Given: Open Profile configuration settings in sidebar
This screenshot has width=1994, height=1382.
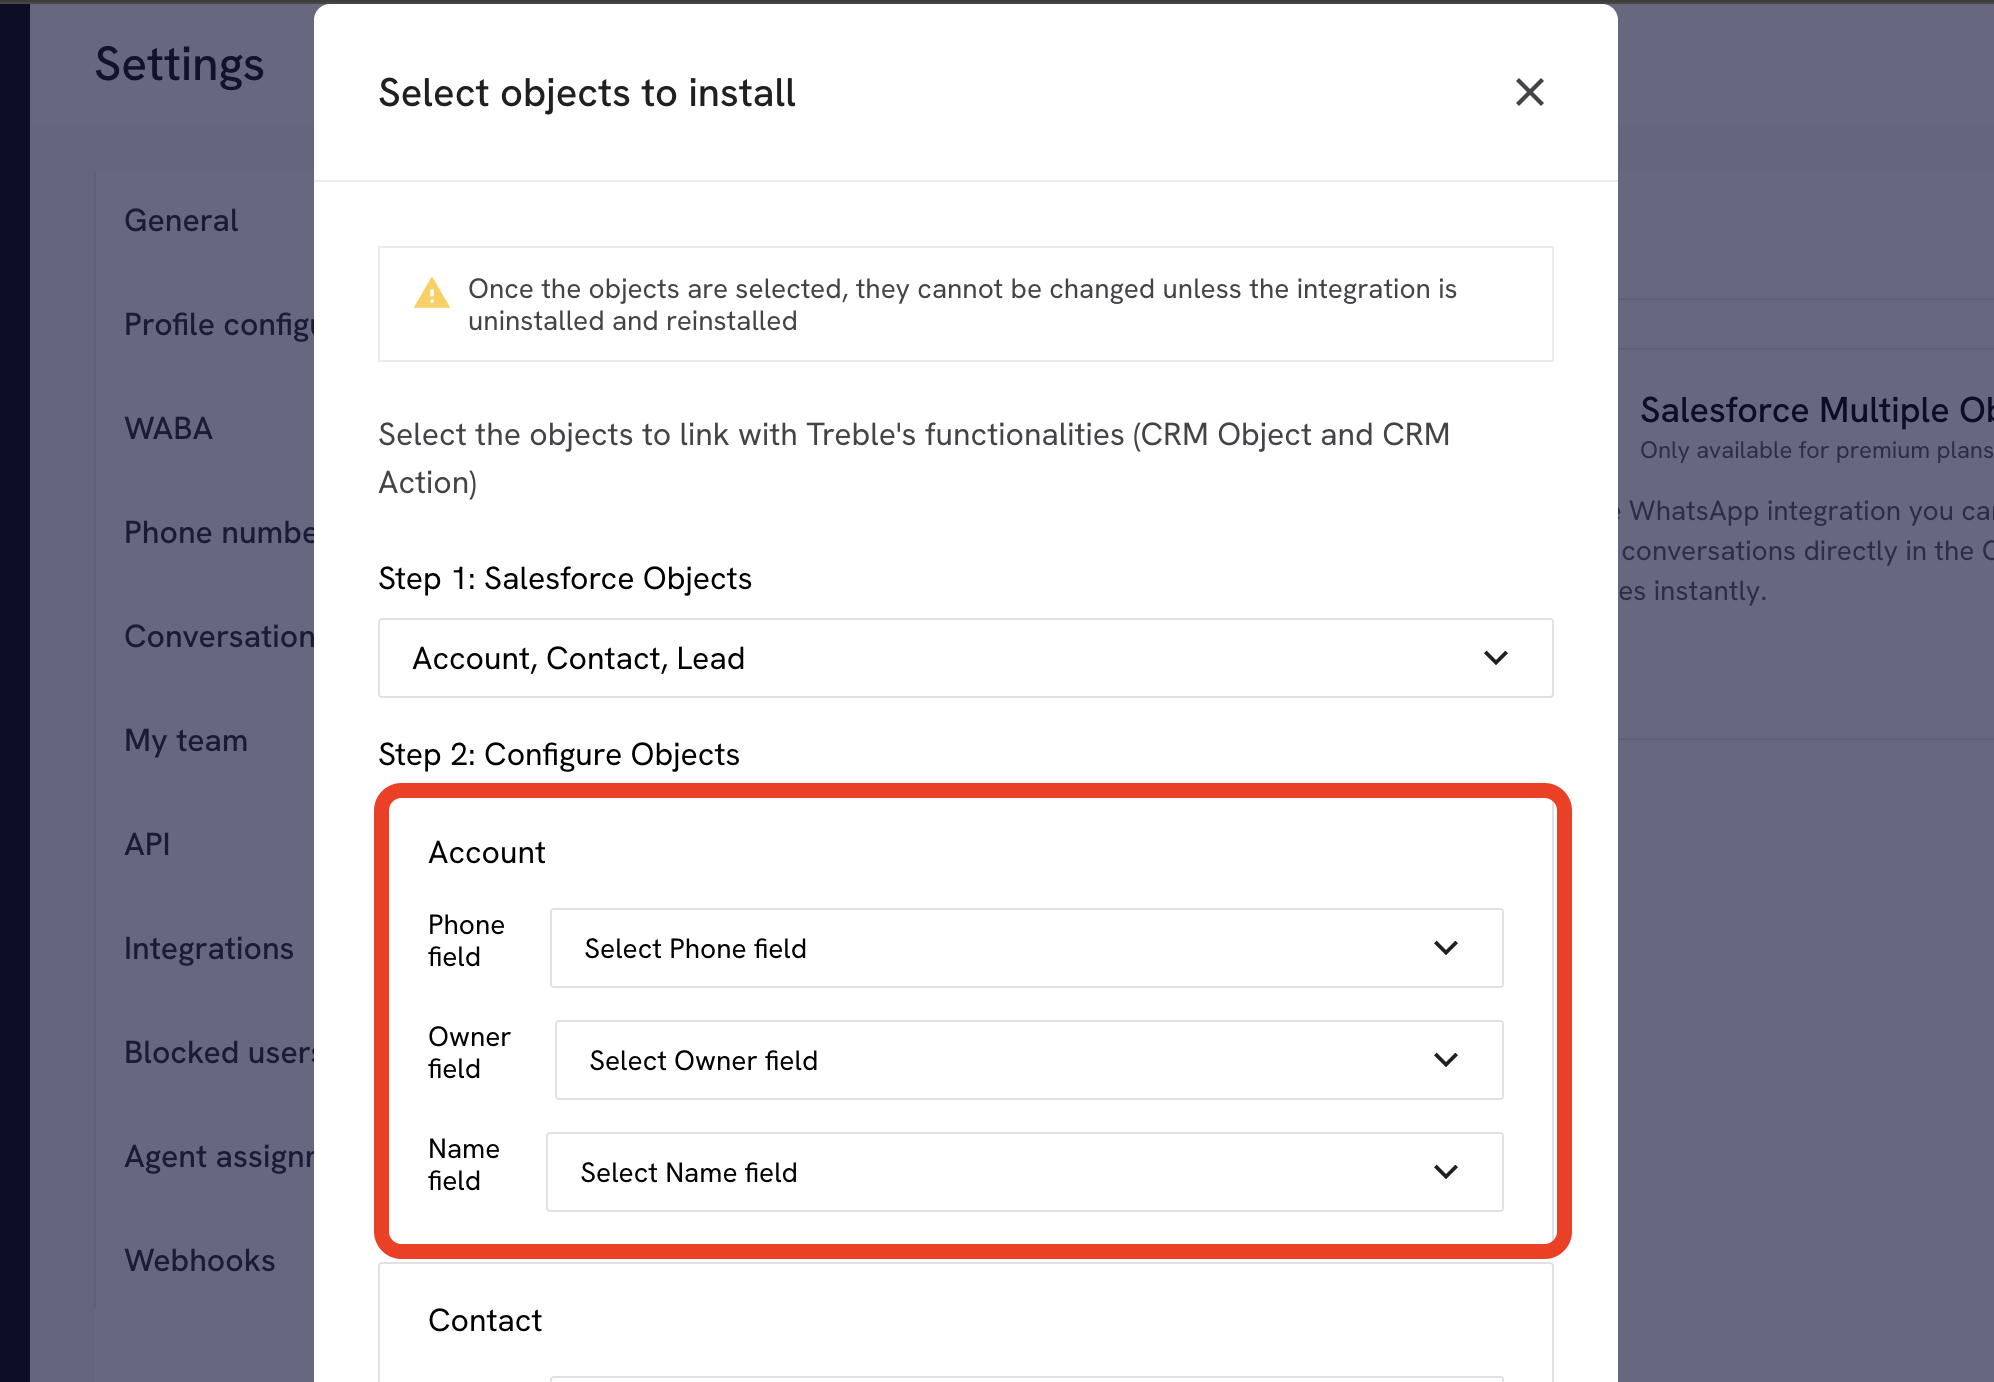Looking at the screenshot, I should pos(219,324).
